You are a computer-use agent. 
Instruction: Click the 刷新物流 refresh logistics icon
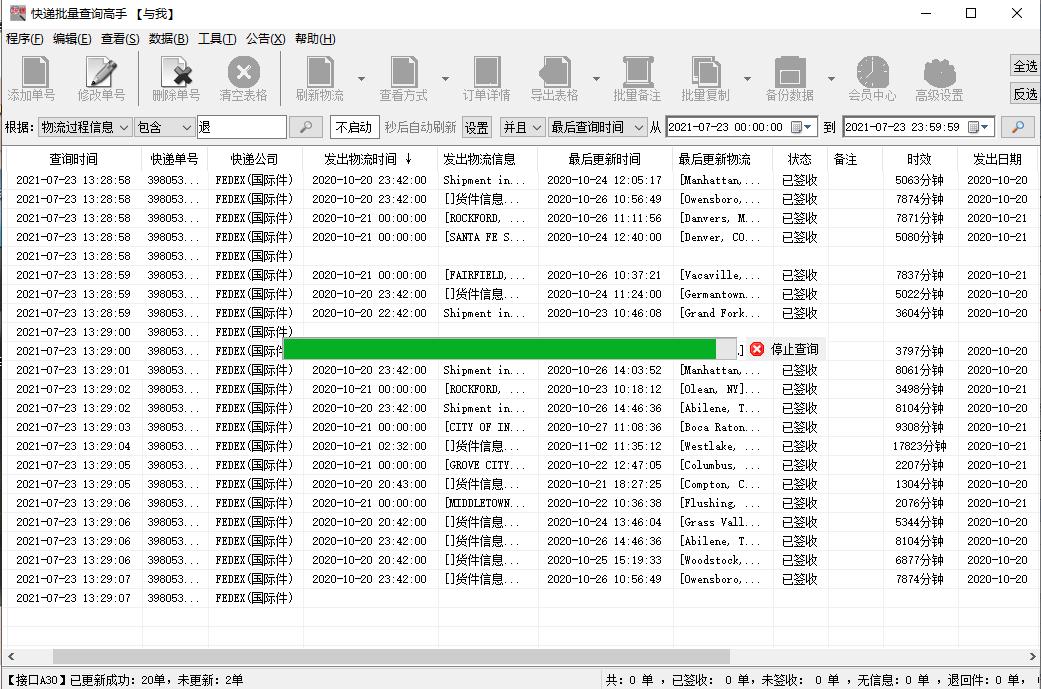(x=318, y=75)
